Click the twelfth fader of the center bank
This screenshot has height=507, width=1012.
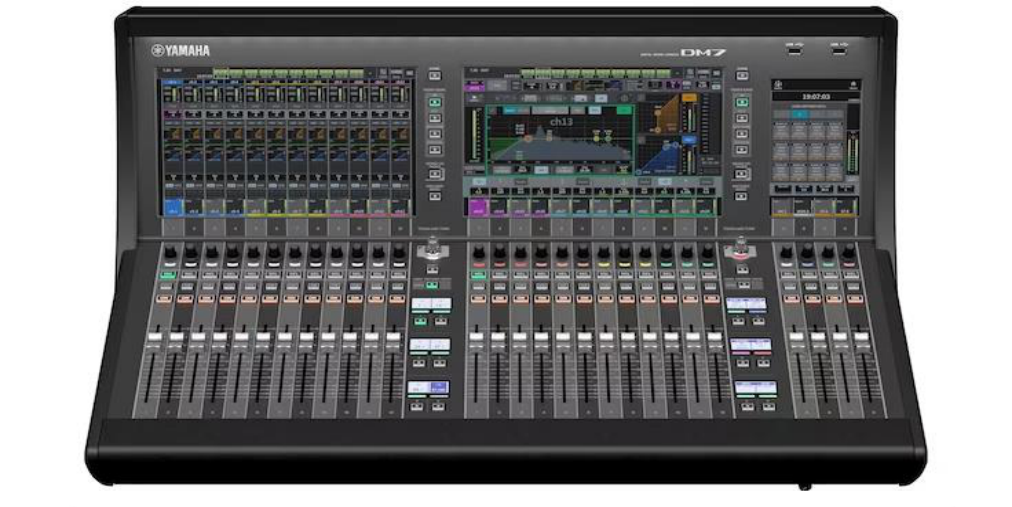tap(715, 339)
